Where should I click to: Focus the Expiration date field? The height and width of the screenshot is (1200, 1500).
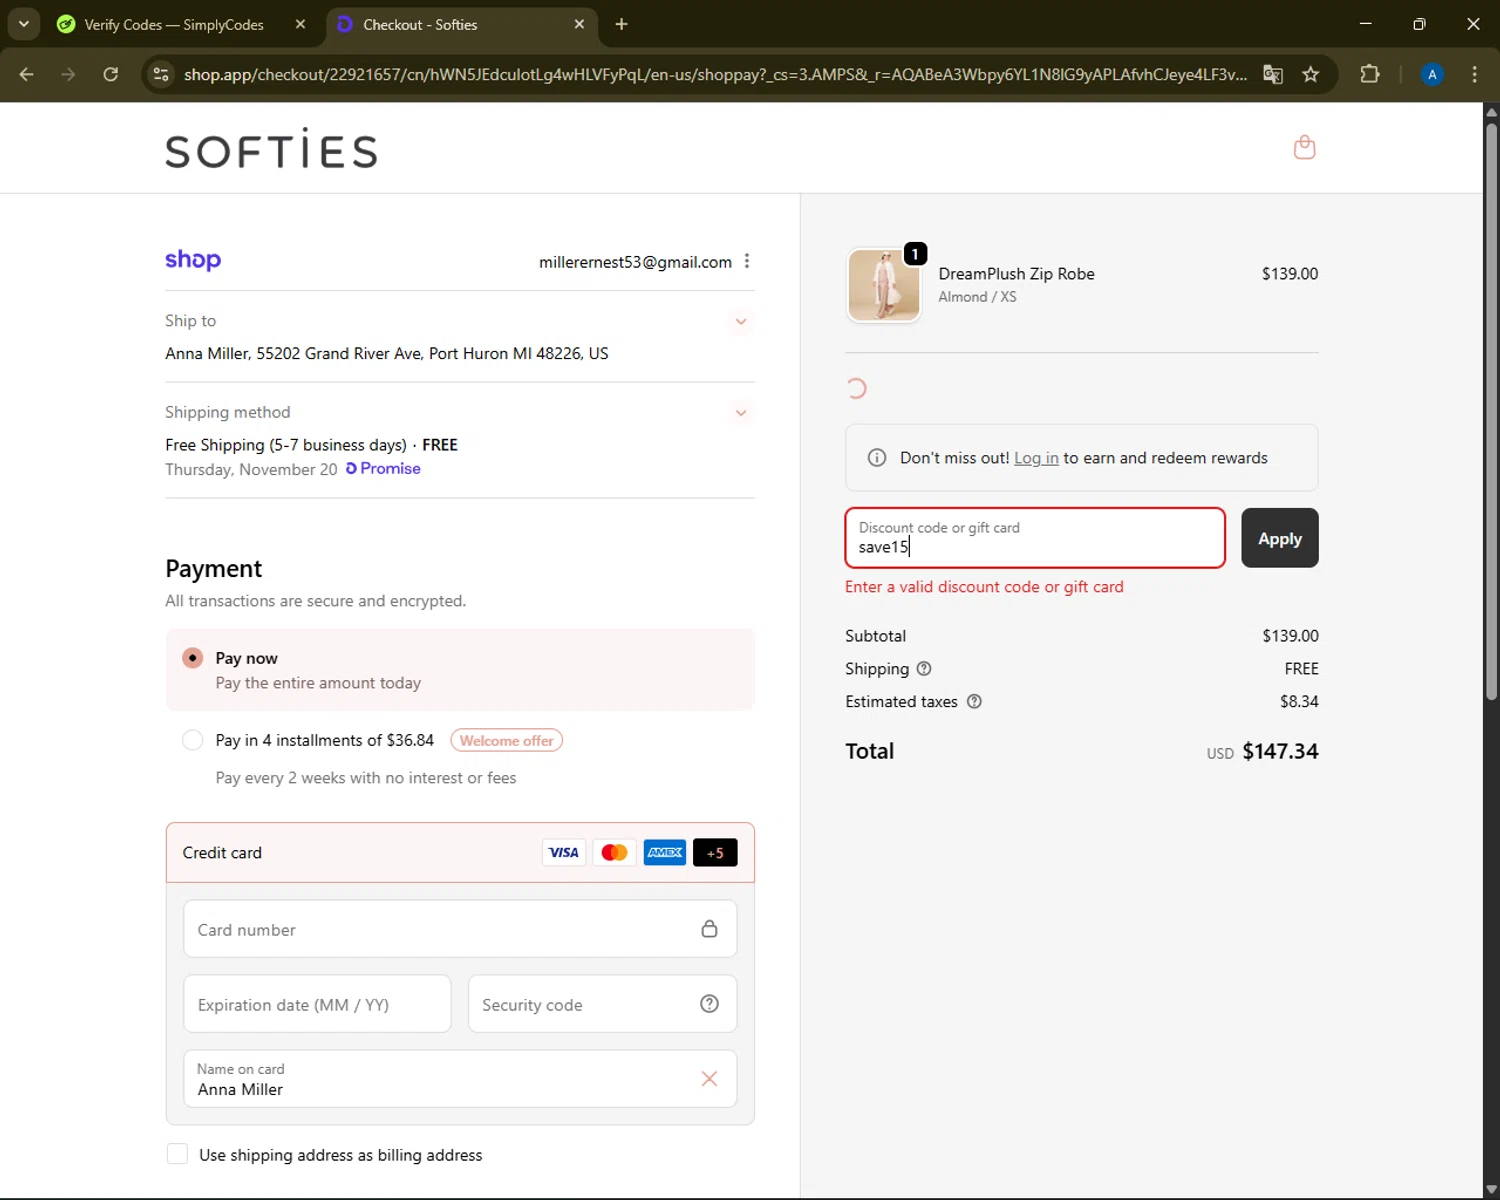(317, 1004)
